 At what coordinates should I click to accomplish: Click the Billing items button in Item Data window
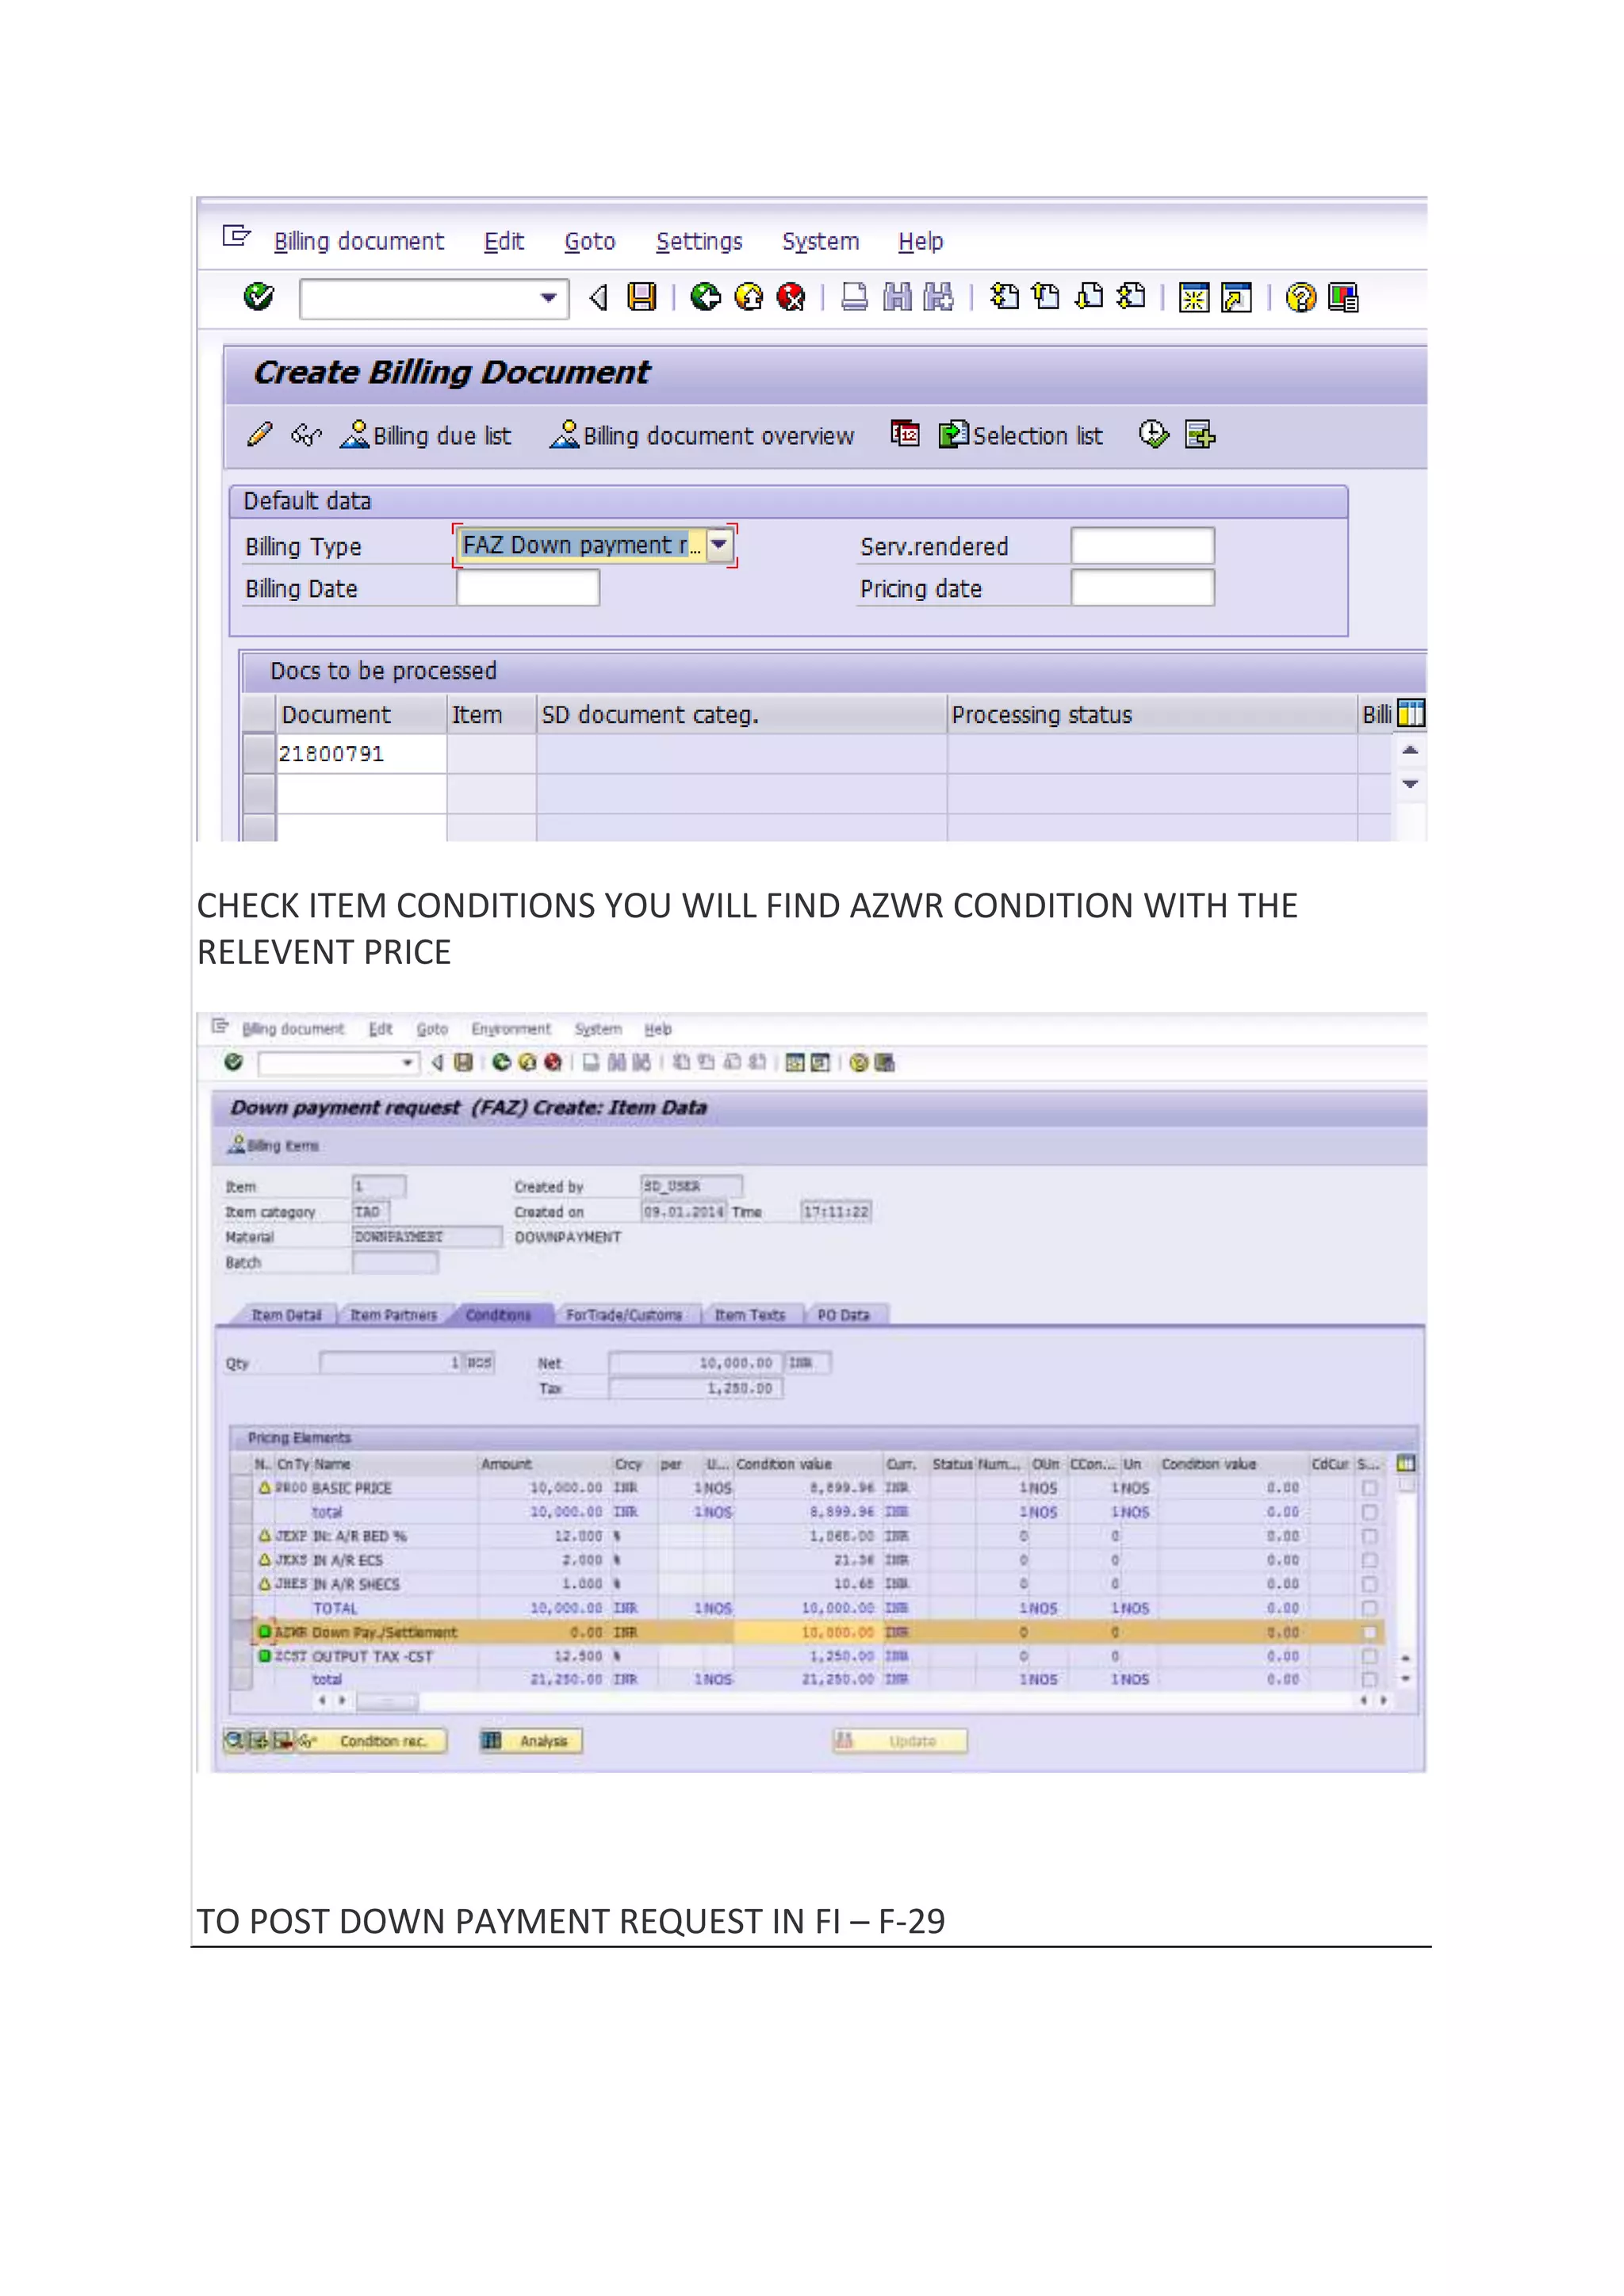273,1145
